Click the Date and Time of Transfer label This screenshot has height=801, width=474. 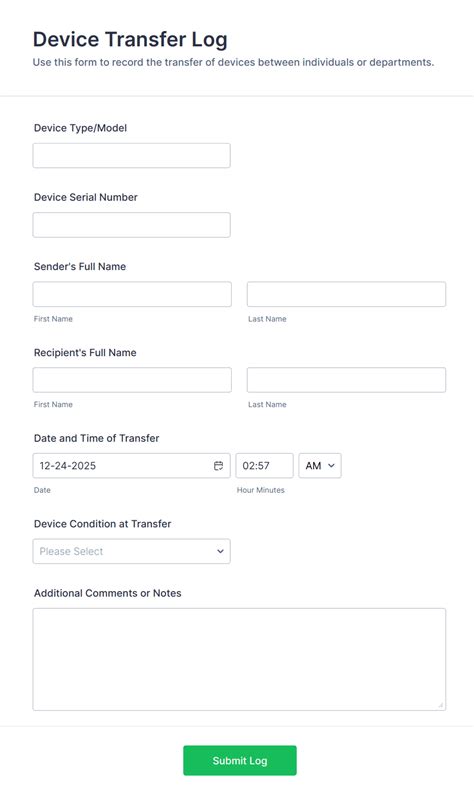(97, 438)
